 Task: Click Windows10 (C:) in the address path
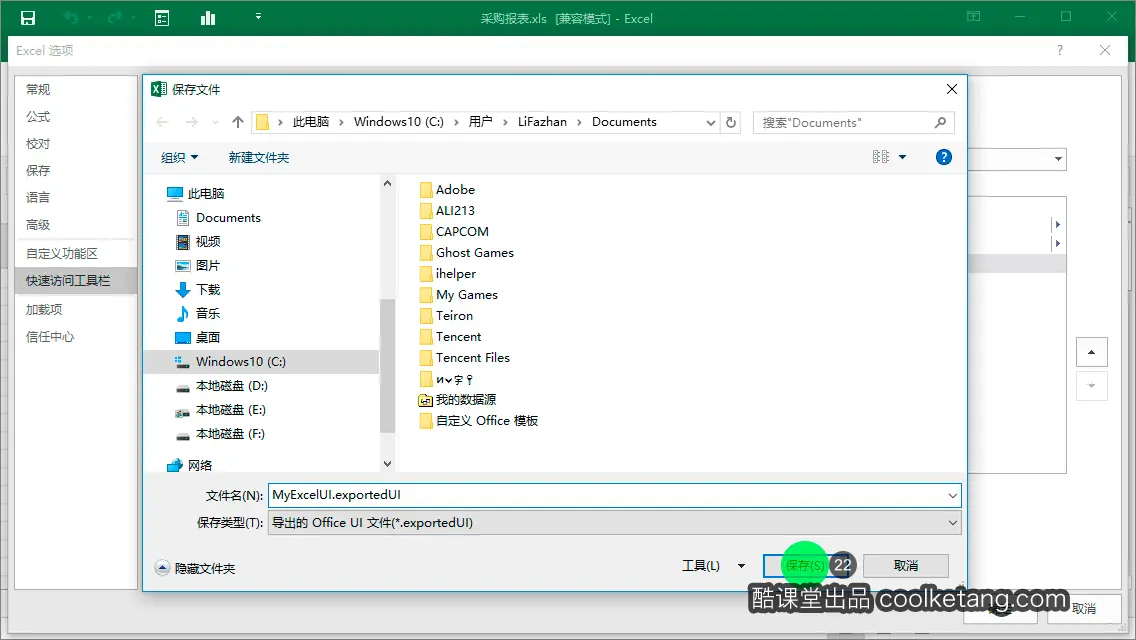click(x=398, y=122)
